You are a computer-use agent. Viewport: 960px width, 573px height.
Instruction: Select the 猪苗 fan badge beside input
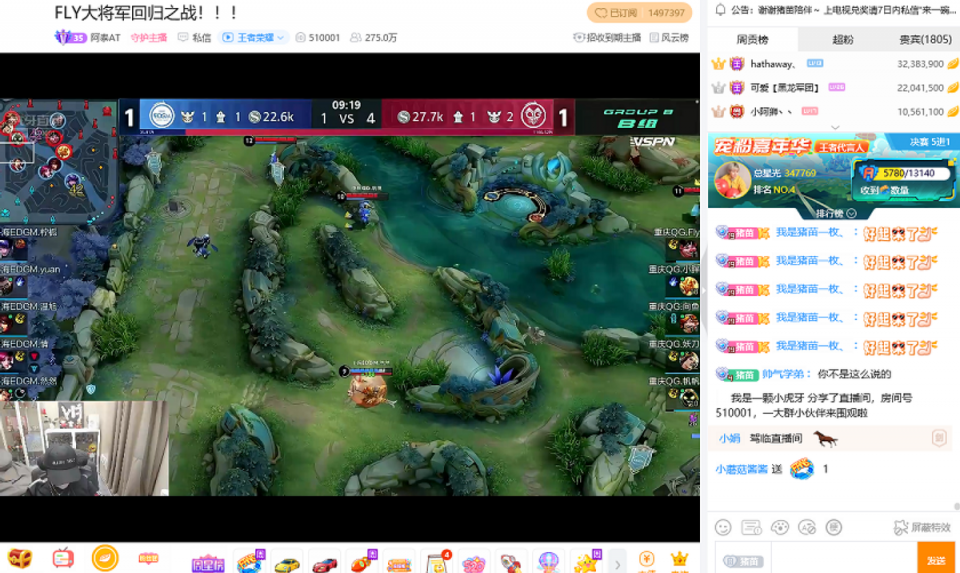[x=743, y=561]
